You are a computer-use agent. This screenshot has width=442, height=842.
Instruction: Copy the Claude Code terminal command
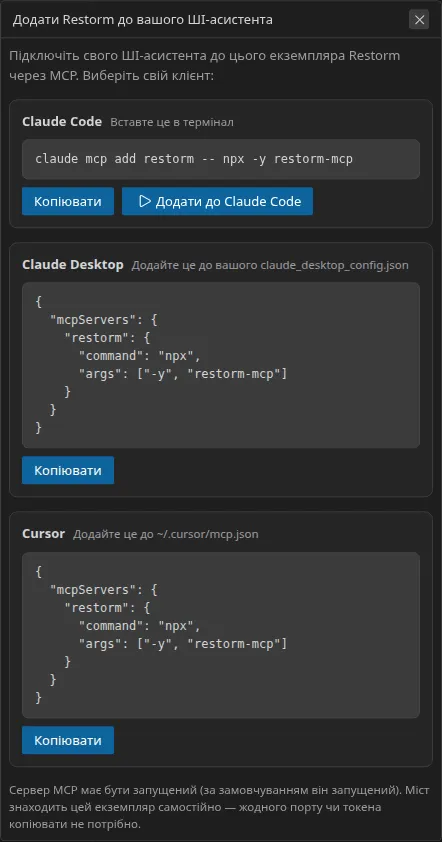[68, 201]
